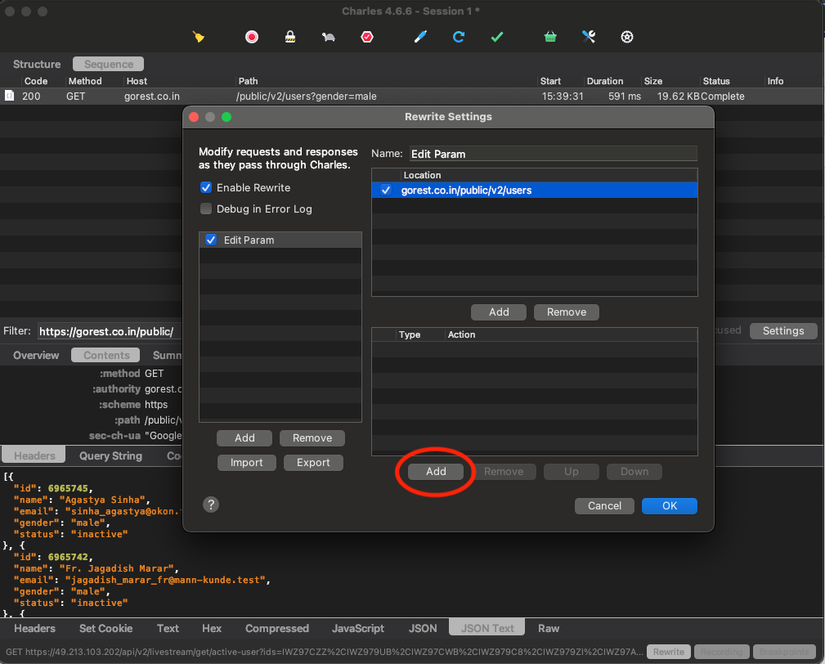Image resolution: width=825 pixels, height=664 pixels.
Task: Select the JSON Text response tab
Action: [487, 628]
